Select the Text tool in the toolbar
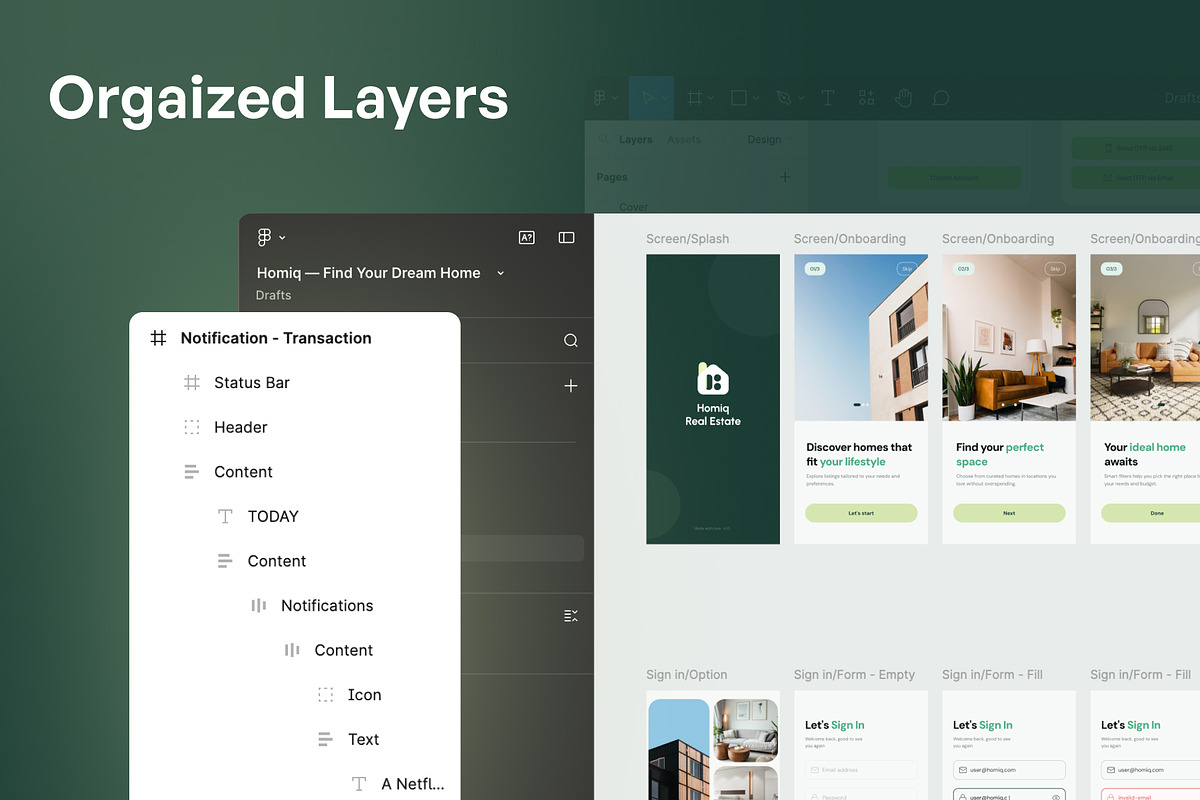The image size is (1200, 800). (x=828, y=98)
